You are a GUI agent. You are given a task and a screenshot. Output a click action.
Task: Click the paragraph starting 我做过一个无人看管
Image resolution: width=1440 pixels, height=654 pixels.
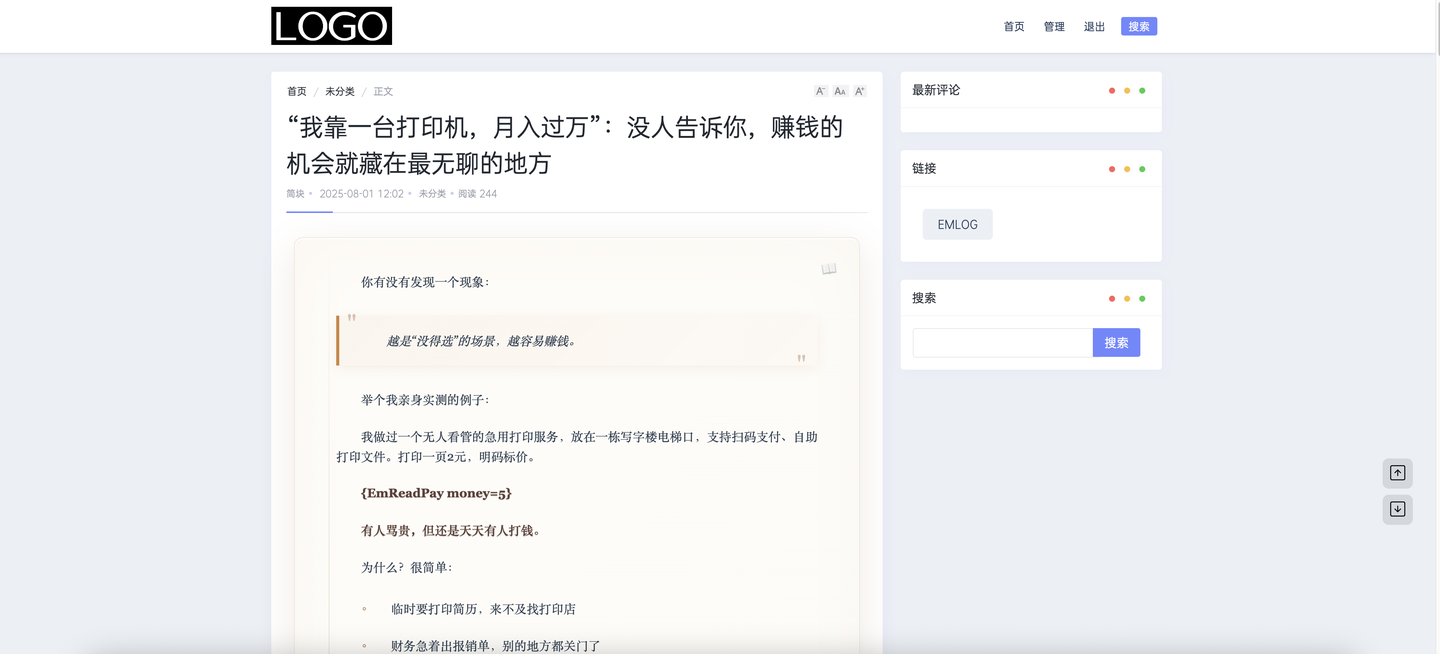coord(577,447)
